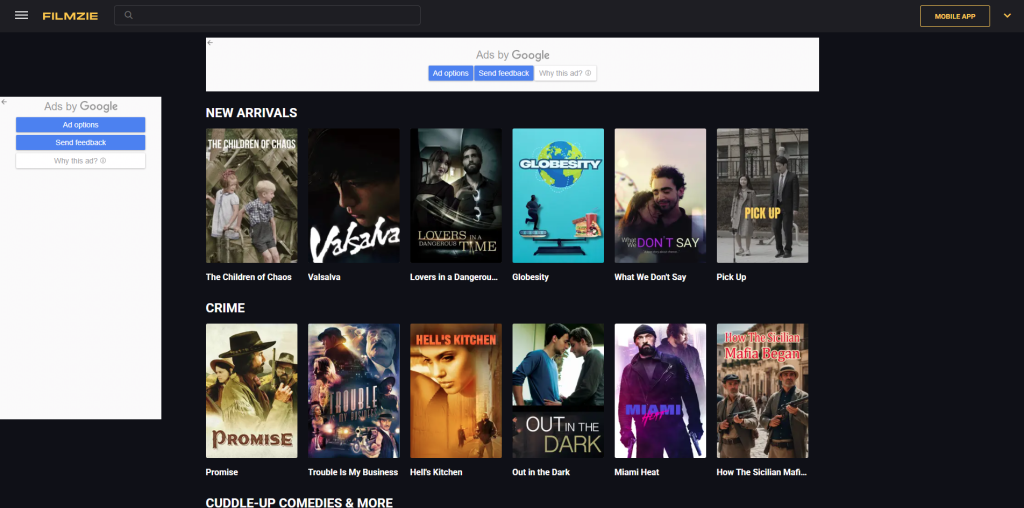Image resolution: width=1024 pixels, height=508 pixels.
Task: Open the Valsalva movie poster
Action: click(x=353, y=195)
